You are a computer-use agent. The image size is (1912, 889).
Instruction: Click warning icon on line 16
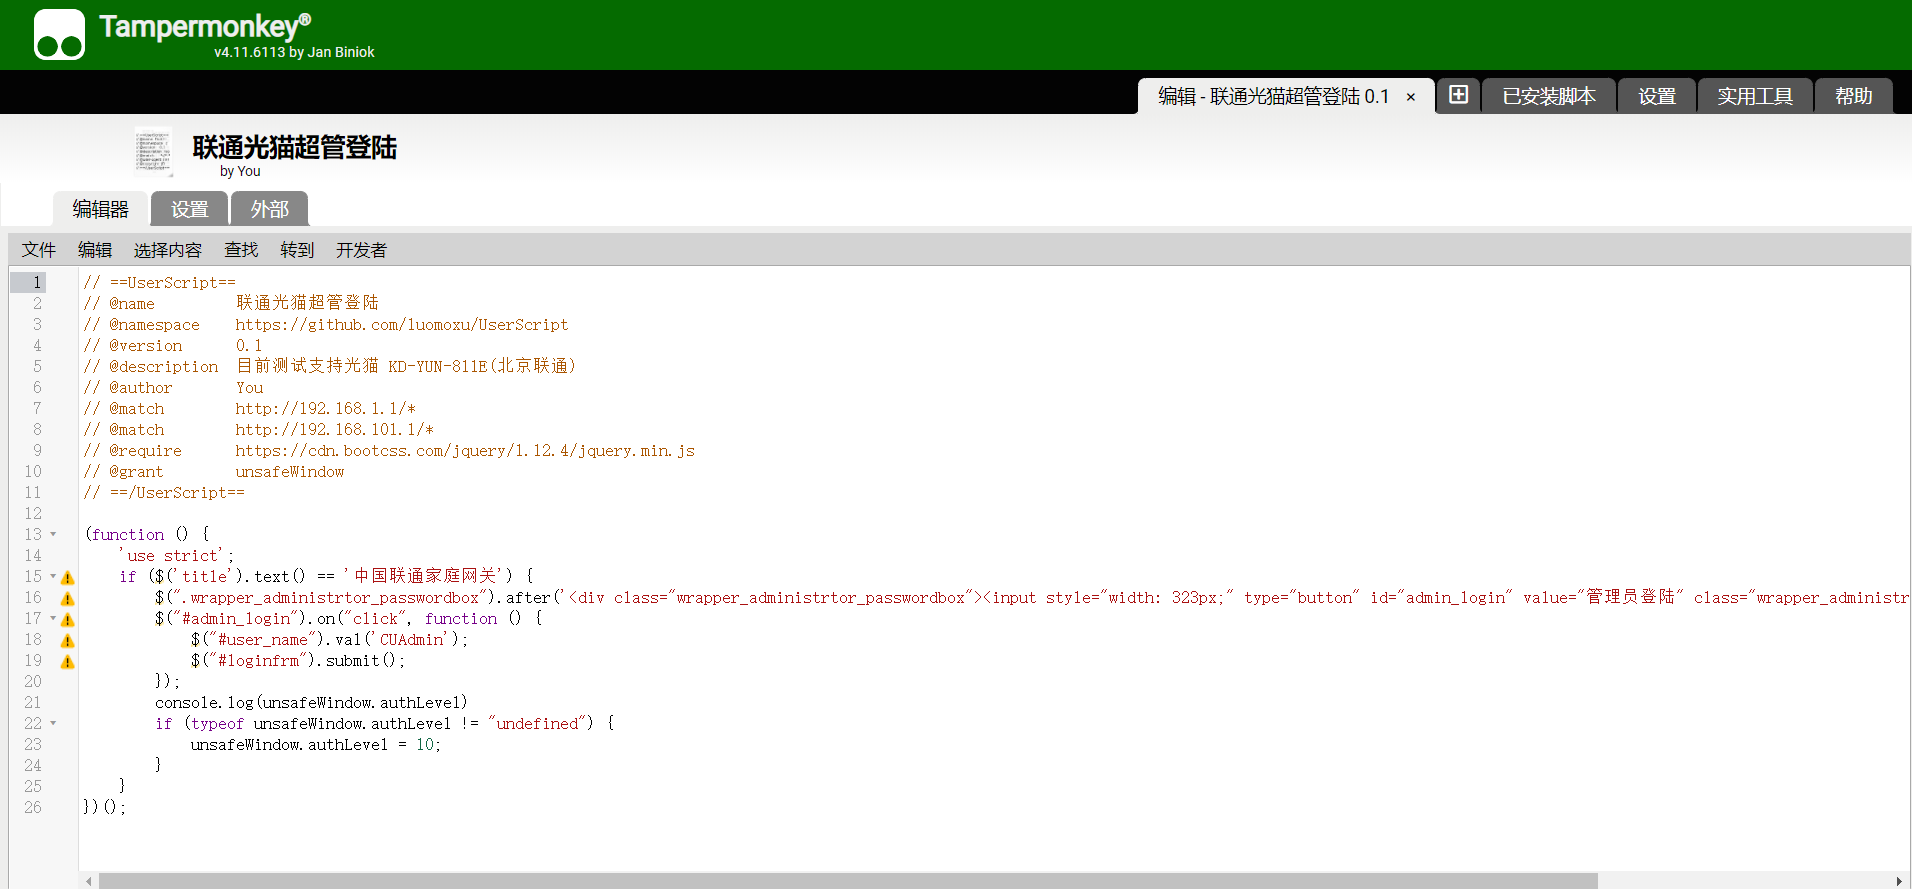tap(68, 599)
